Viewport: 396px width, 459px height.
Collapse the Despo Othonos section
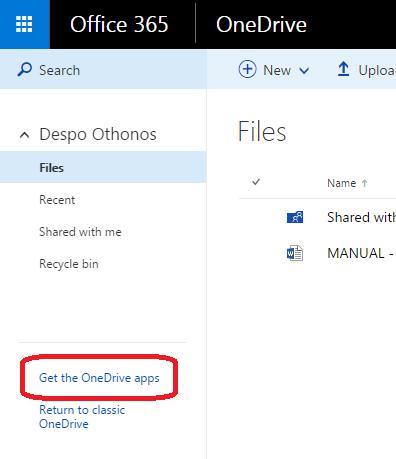point(24,135)
